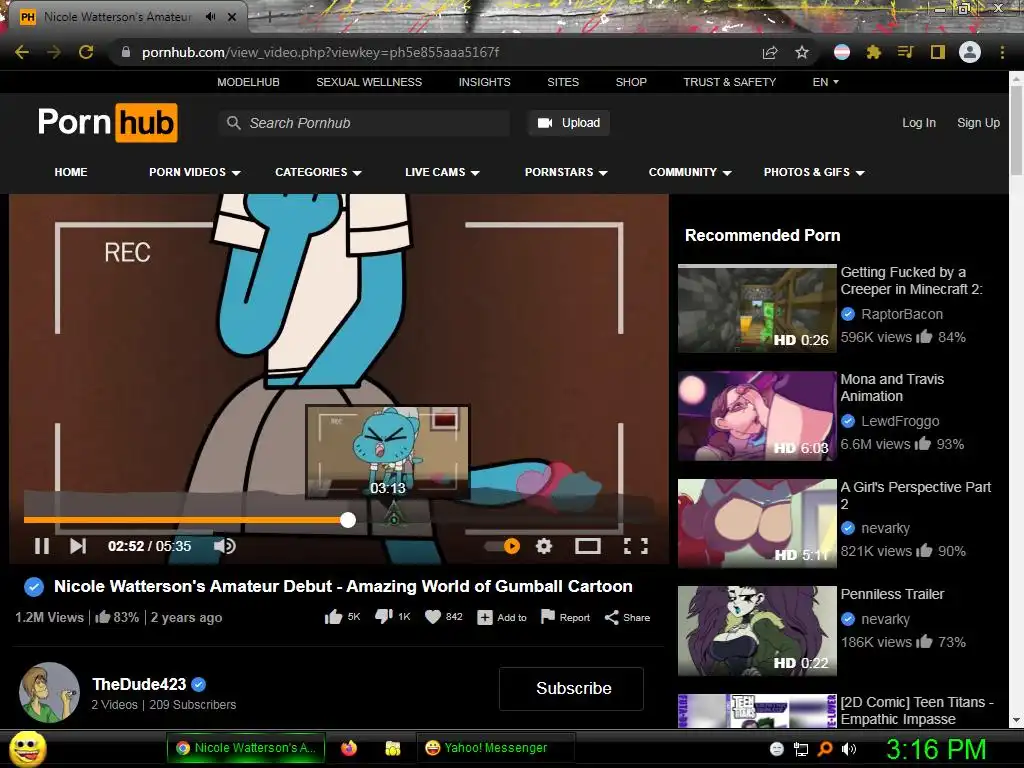Click the Sign Up link
The height and width of the screenshot is (768, 1024).
[978, 123]
